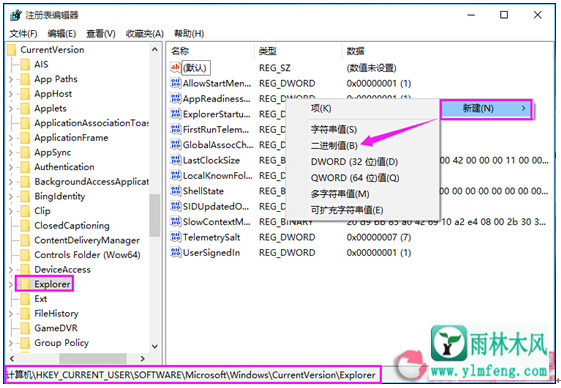
Task: Select the Controls Folder (Wow64) key
Action: pos(87,255)
